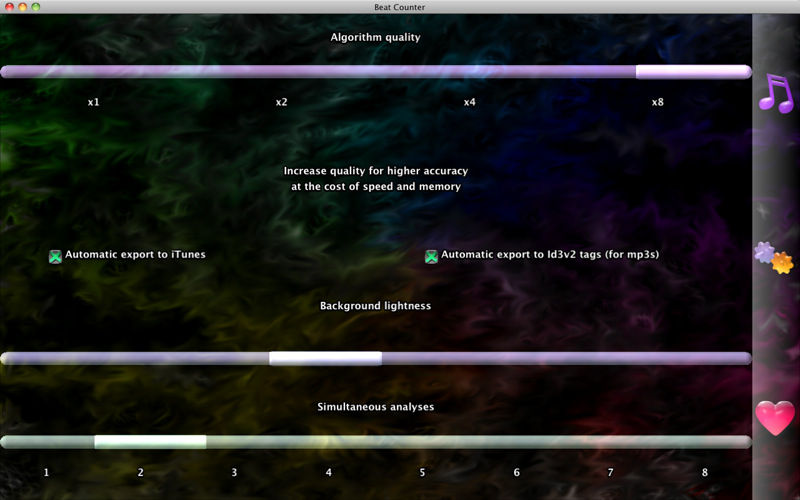Click the pink heart sidebar icon
800x500 pixels.
tap(775, 418)
